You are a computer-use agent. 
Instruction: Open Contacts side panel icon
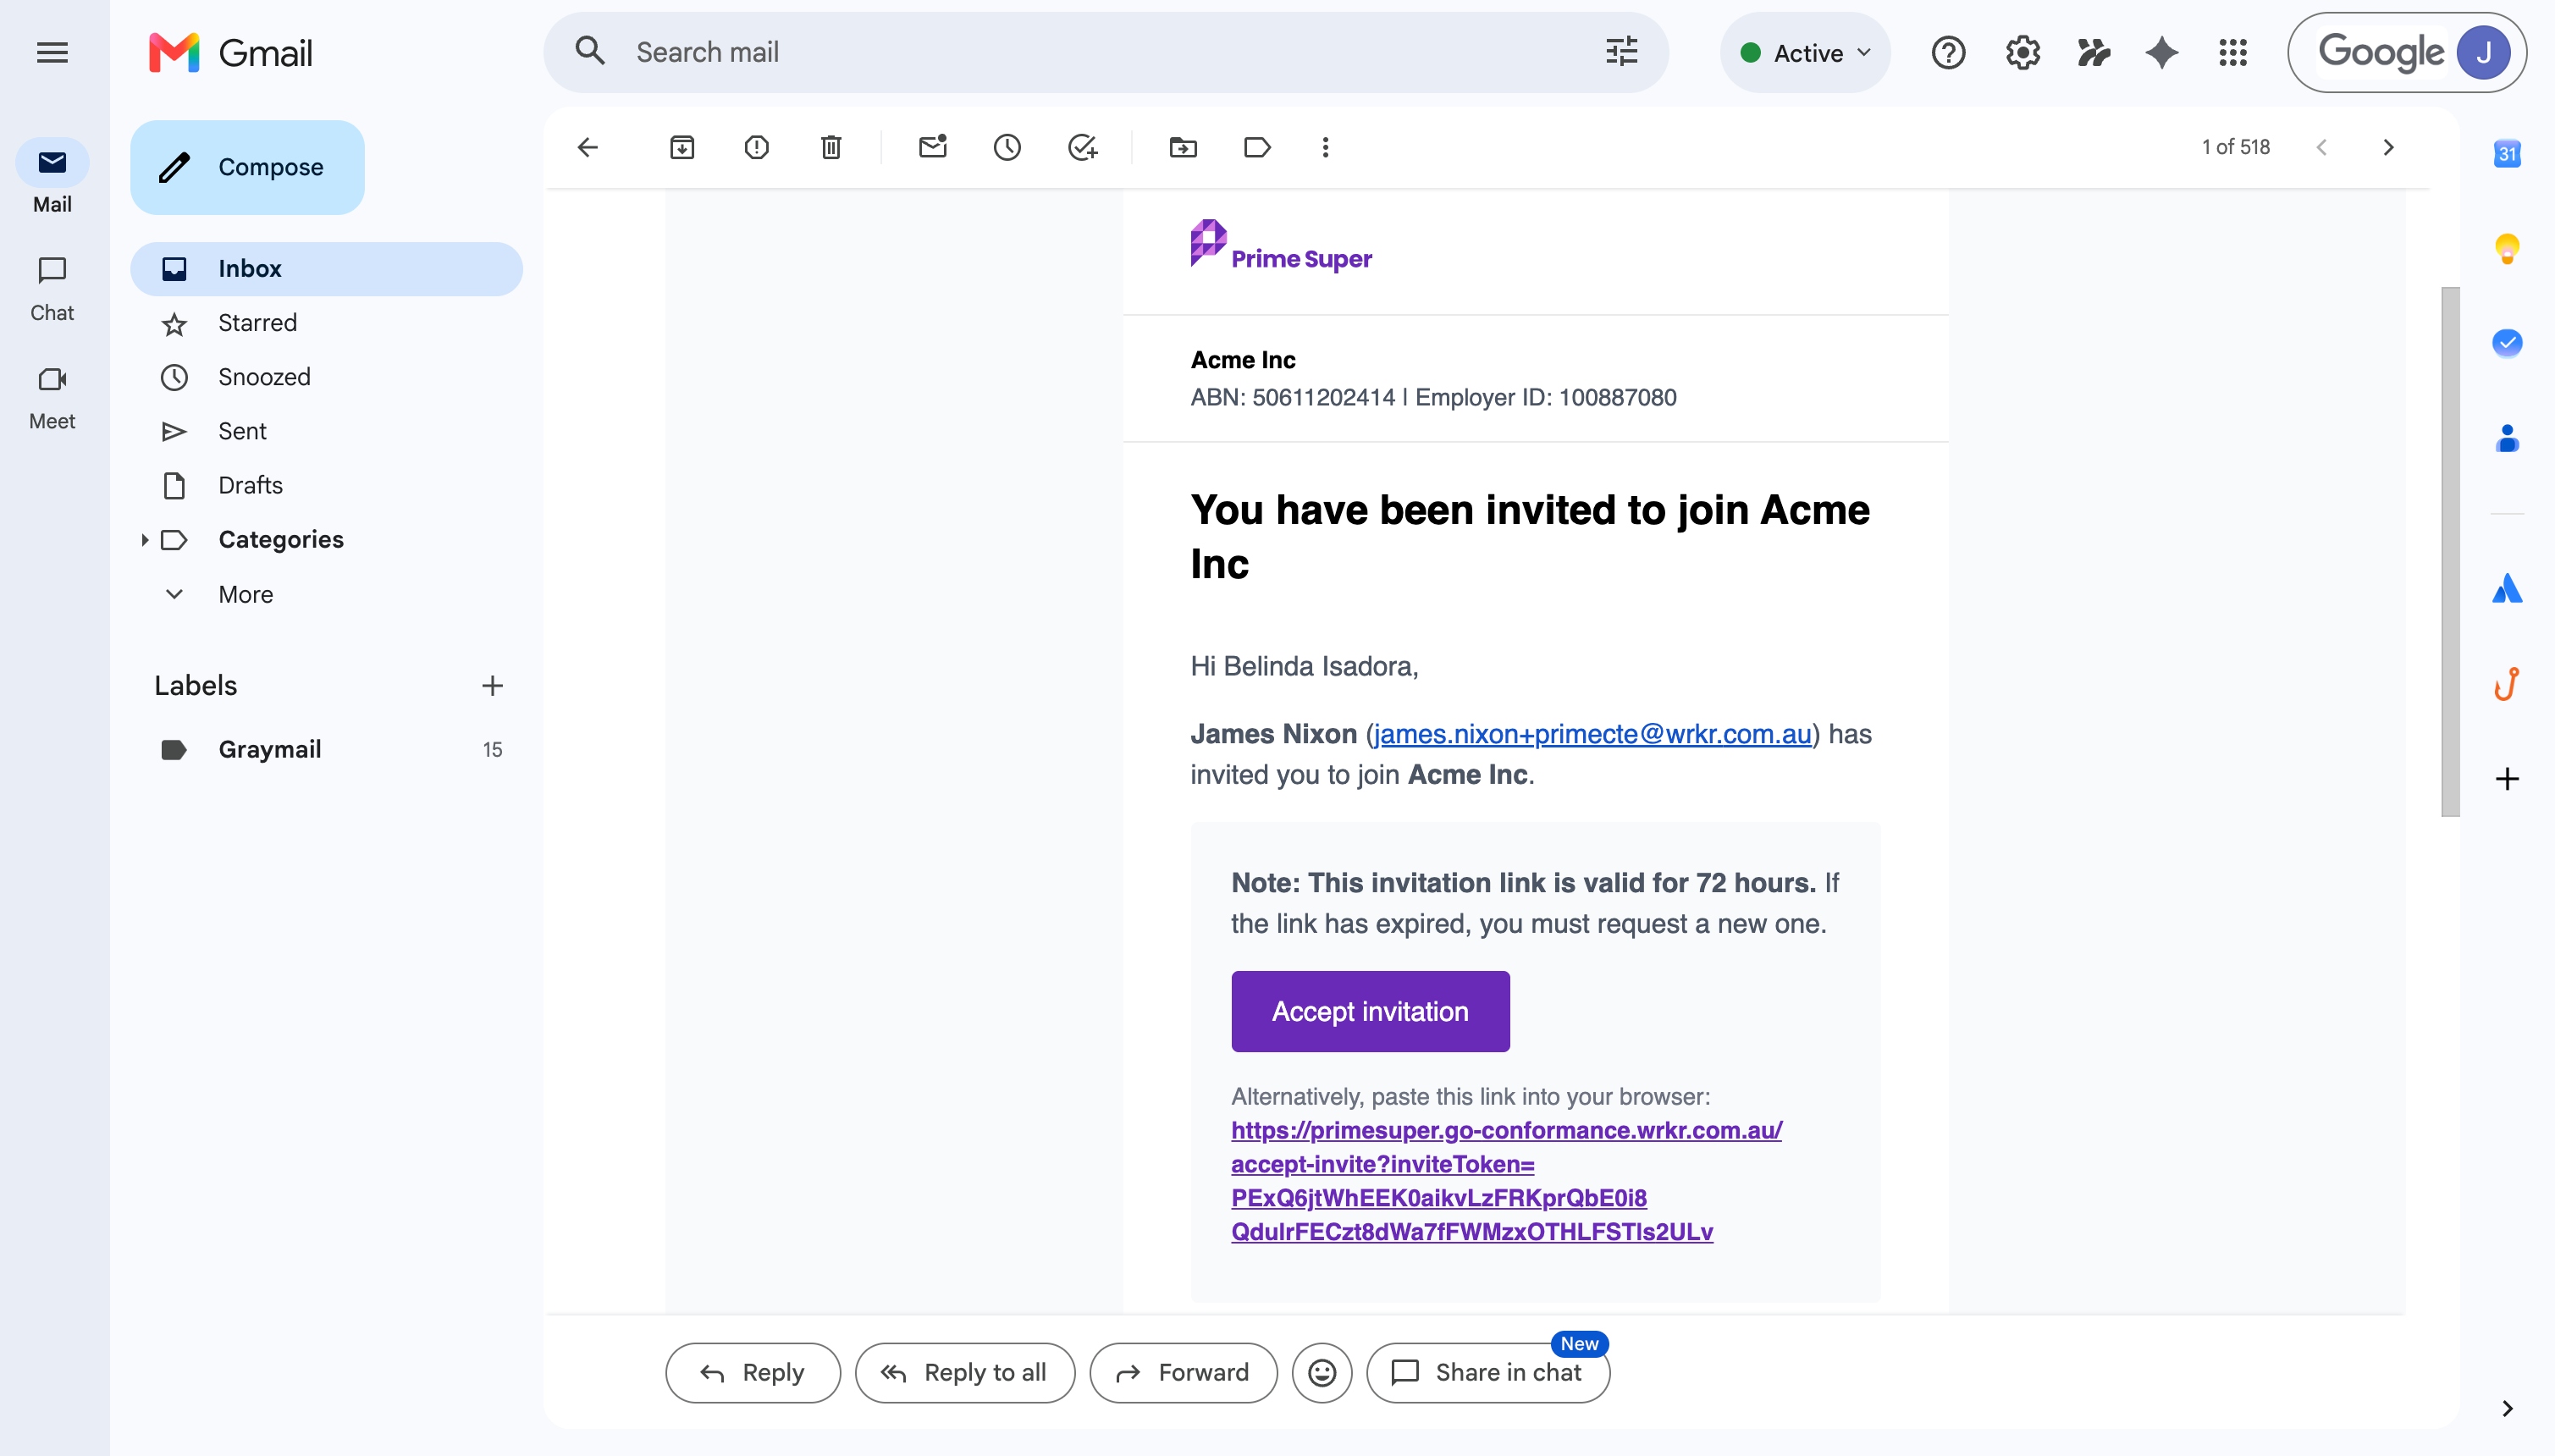click(2506, 438)
